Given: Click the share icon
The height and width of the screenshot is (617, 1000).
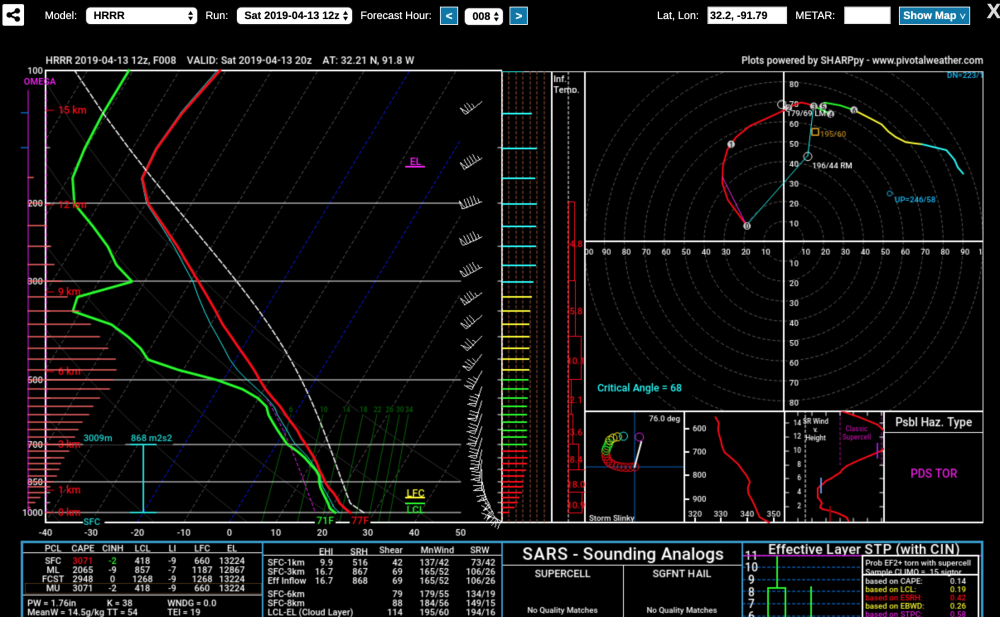Looking at the screenshot, I should (15, 16).
